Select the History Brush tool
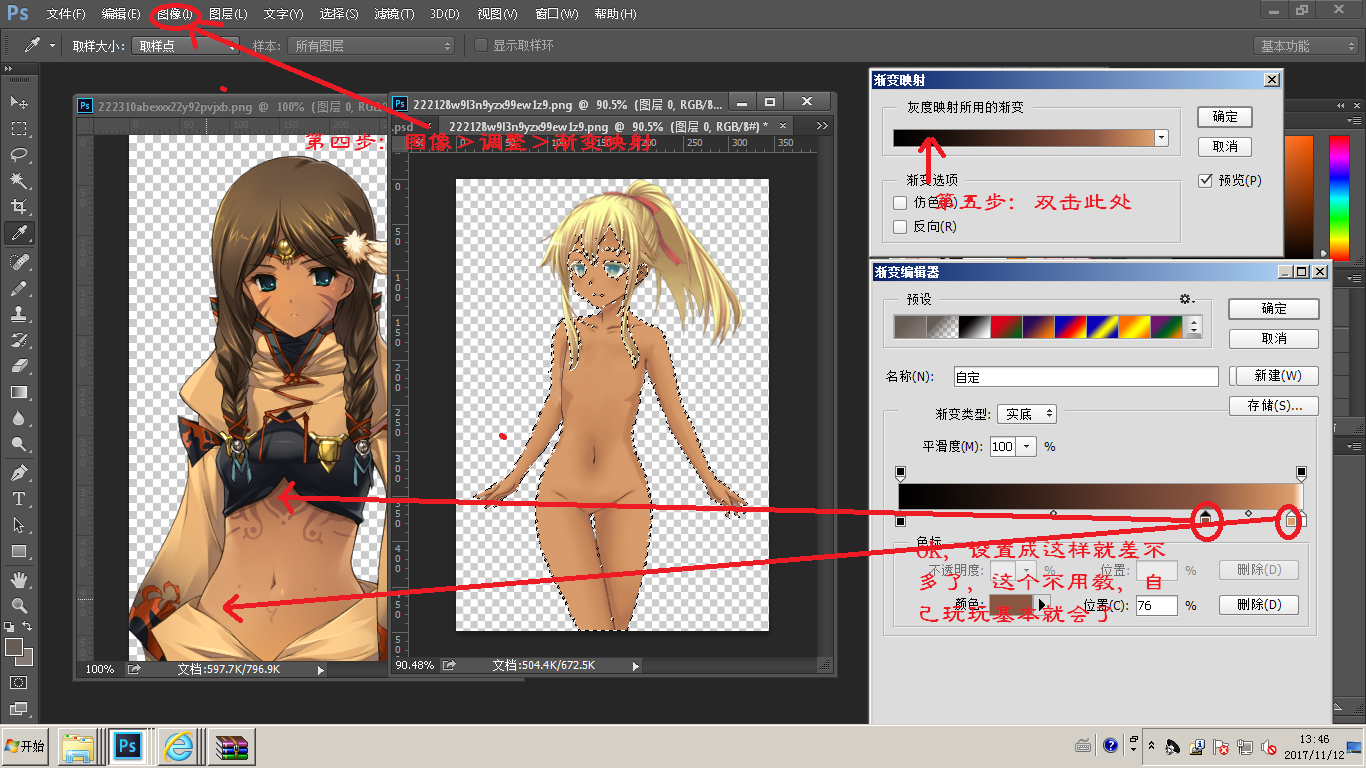Screen dimensions: 1366x768 pos(19,339)
